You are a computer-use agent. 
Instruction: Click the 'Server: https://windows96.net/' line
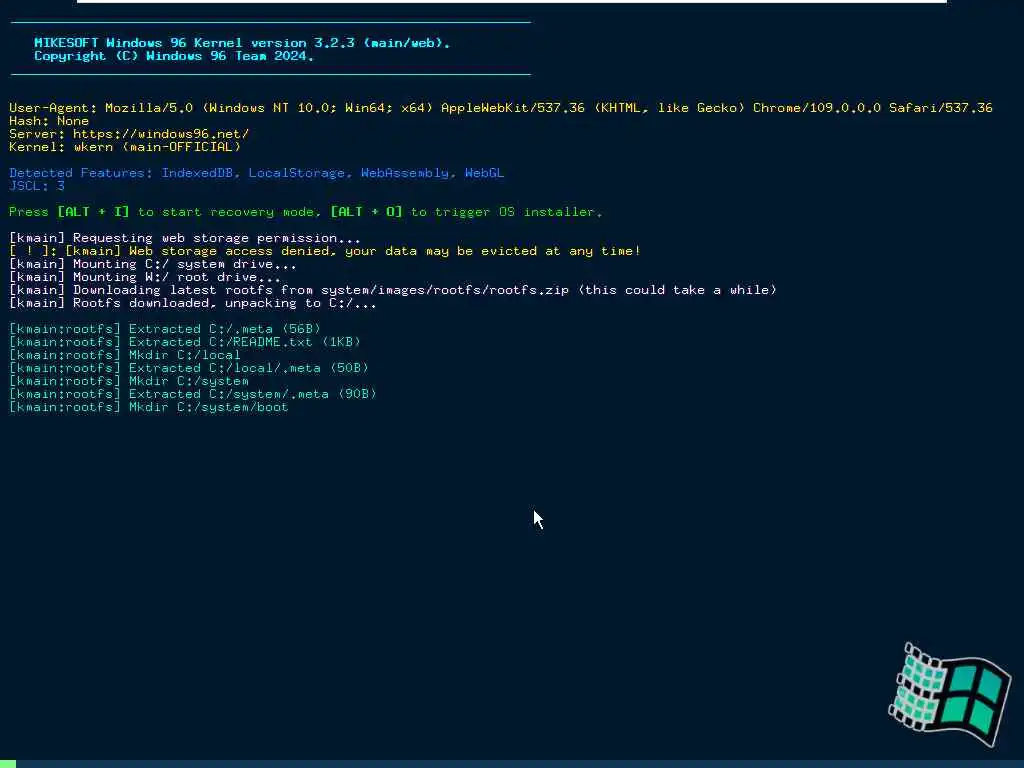129,134
